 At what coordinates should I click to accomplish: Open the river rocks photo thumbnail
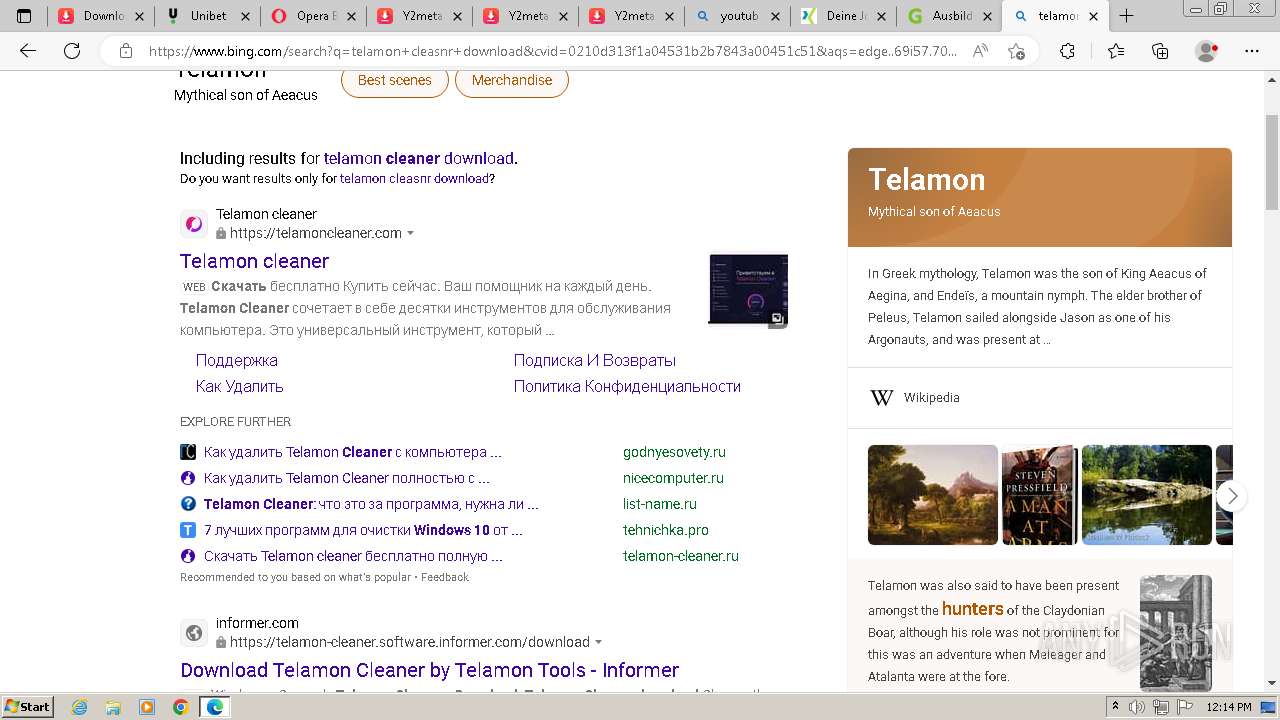1147,495
